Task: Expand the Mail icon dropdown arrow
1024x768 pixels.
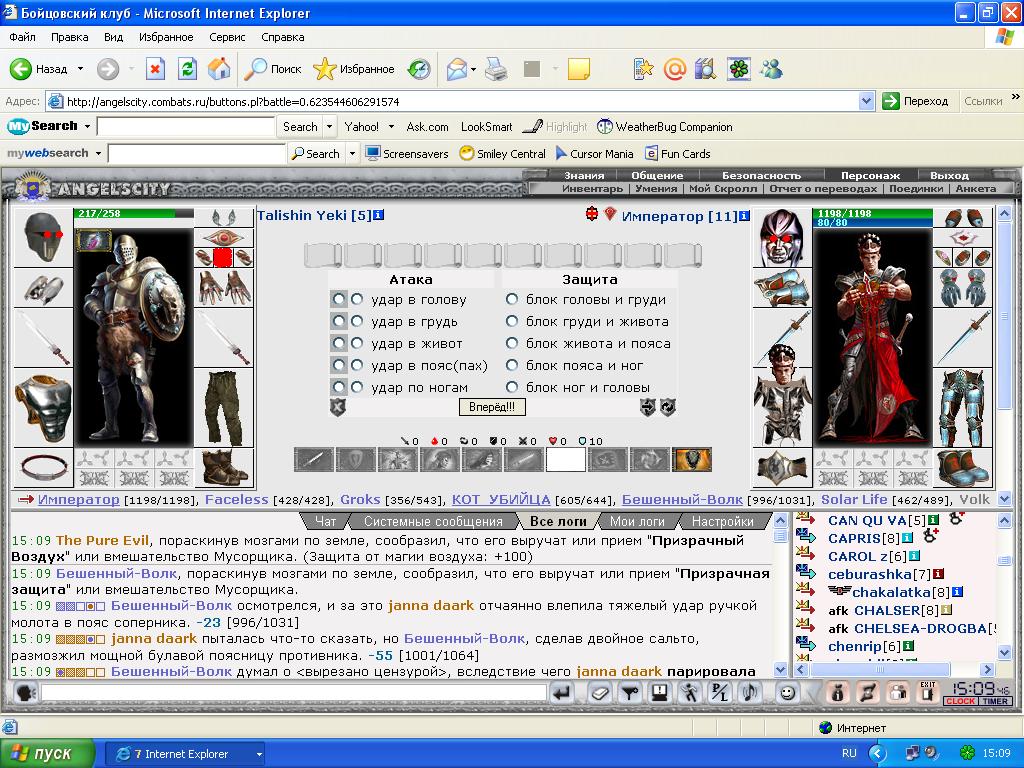Action: [x=473, y=69]
